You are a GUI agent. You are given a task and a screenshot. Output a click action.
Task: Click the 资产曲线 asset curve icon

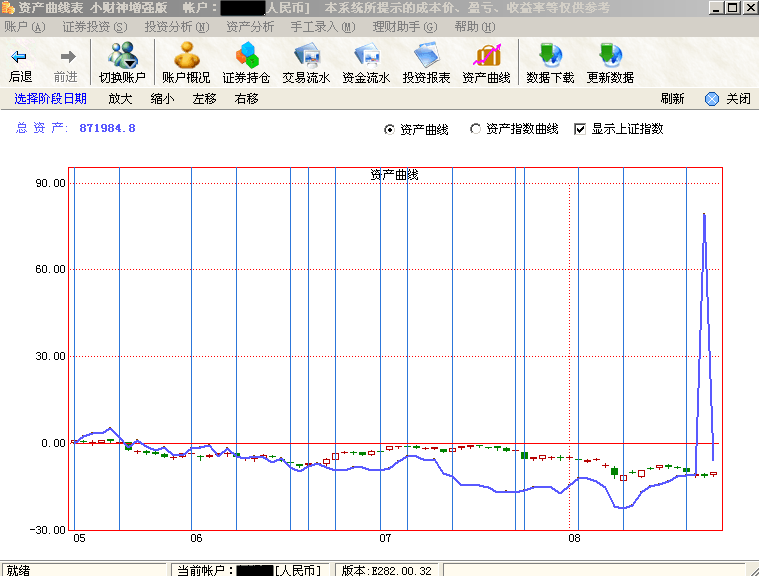pos(486,57)
